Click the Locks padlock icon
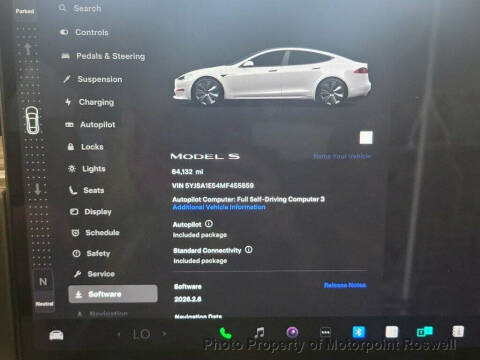The image size is (480, 360). (71, 147)
